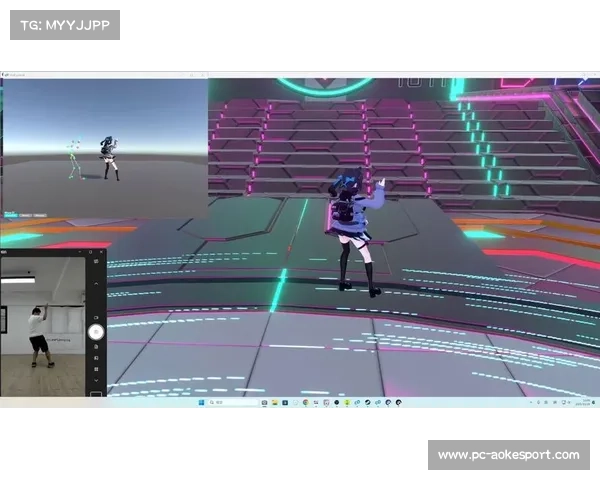Toggle the highlighted first button in preview window
Image resolution: width=600 pixels, height=480 pixels.
pos(10,214)
